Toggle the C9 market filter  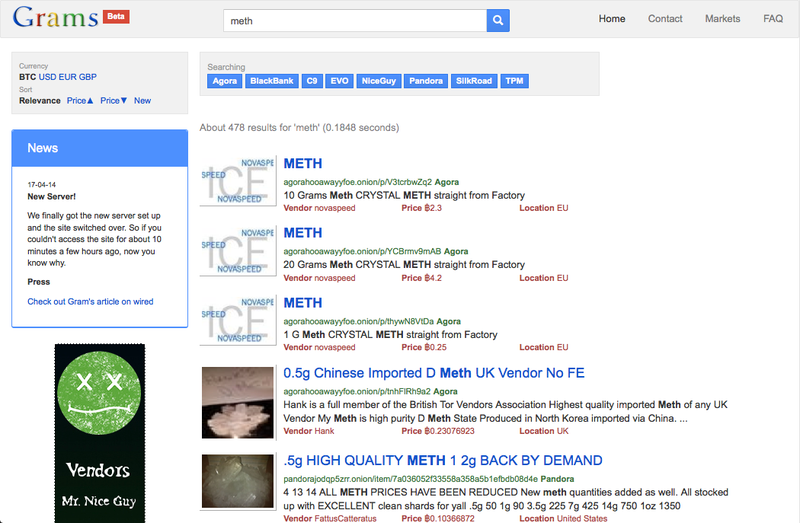[x=312, y=81]
